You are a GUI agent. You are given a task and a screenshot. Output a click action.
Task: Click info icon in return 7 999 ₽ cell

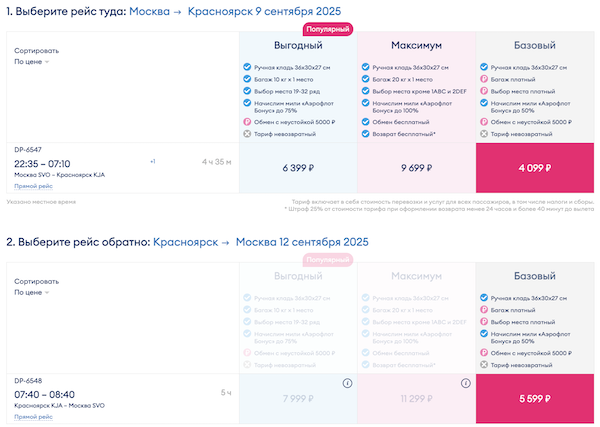pos(347,383)
